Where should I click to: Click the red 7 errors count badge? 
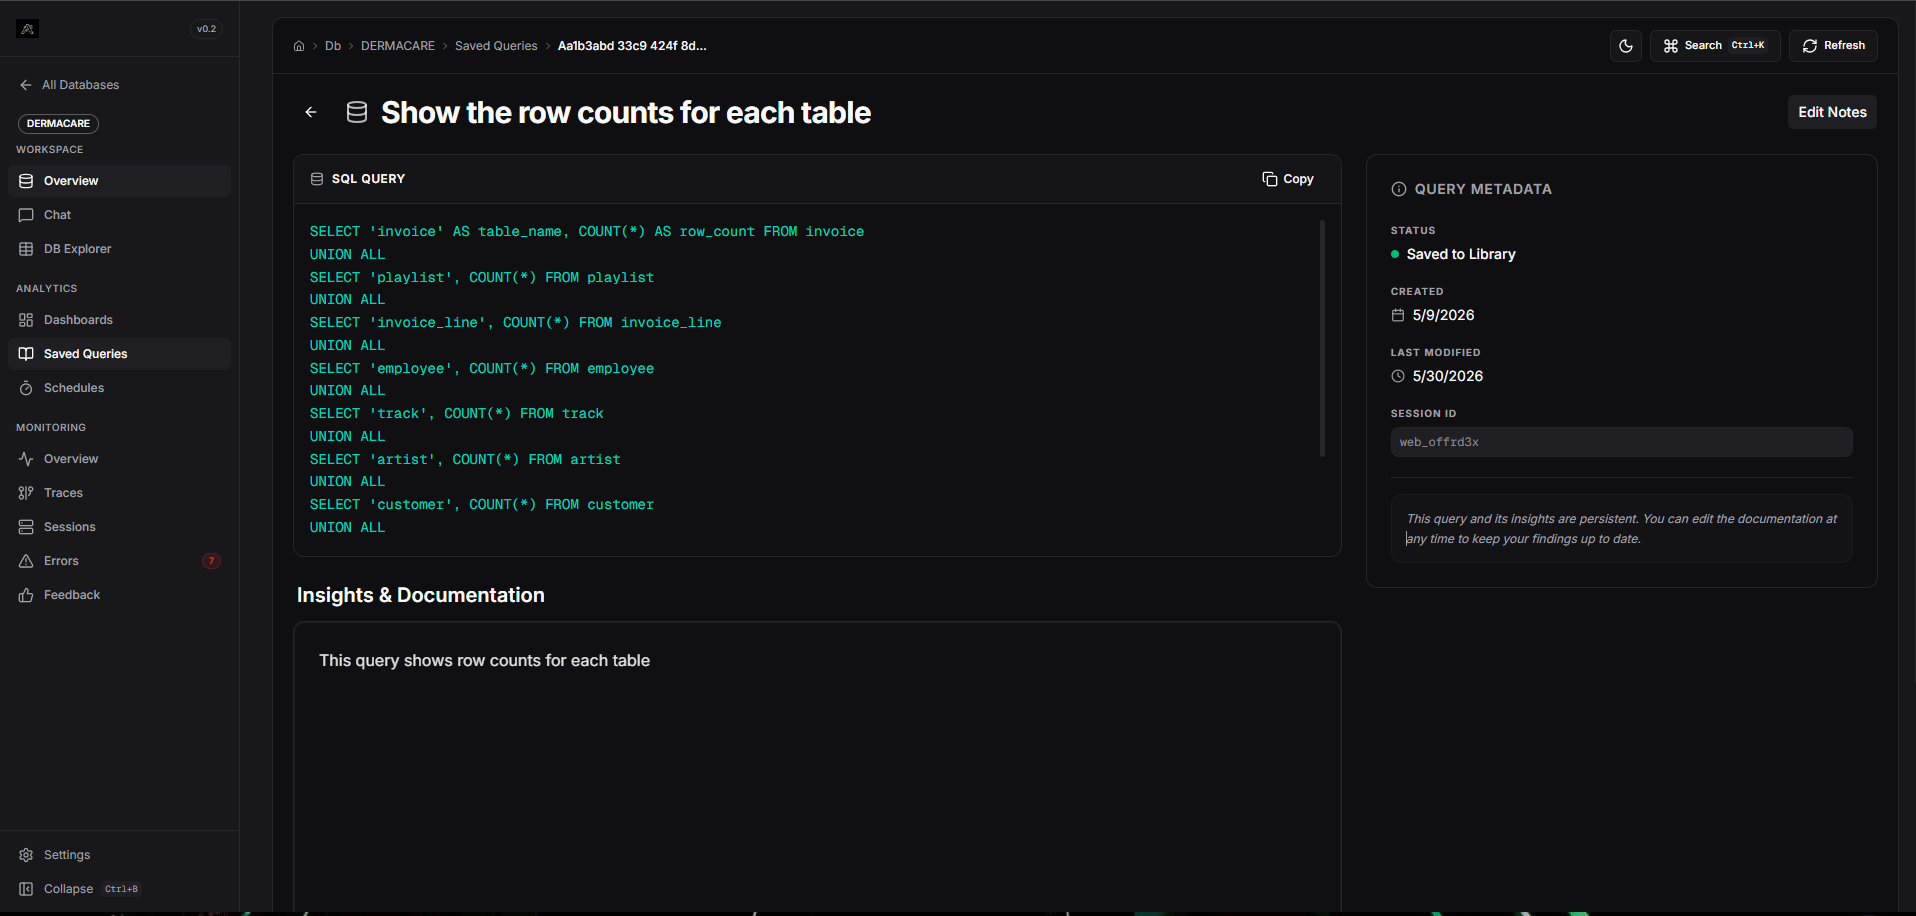211,561
